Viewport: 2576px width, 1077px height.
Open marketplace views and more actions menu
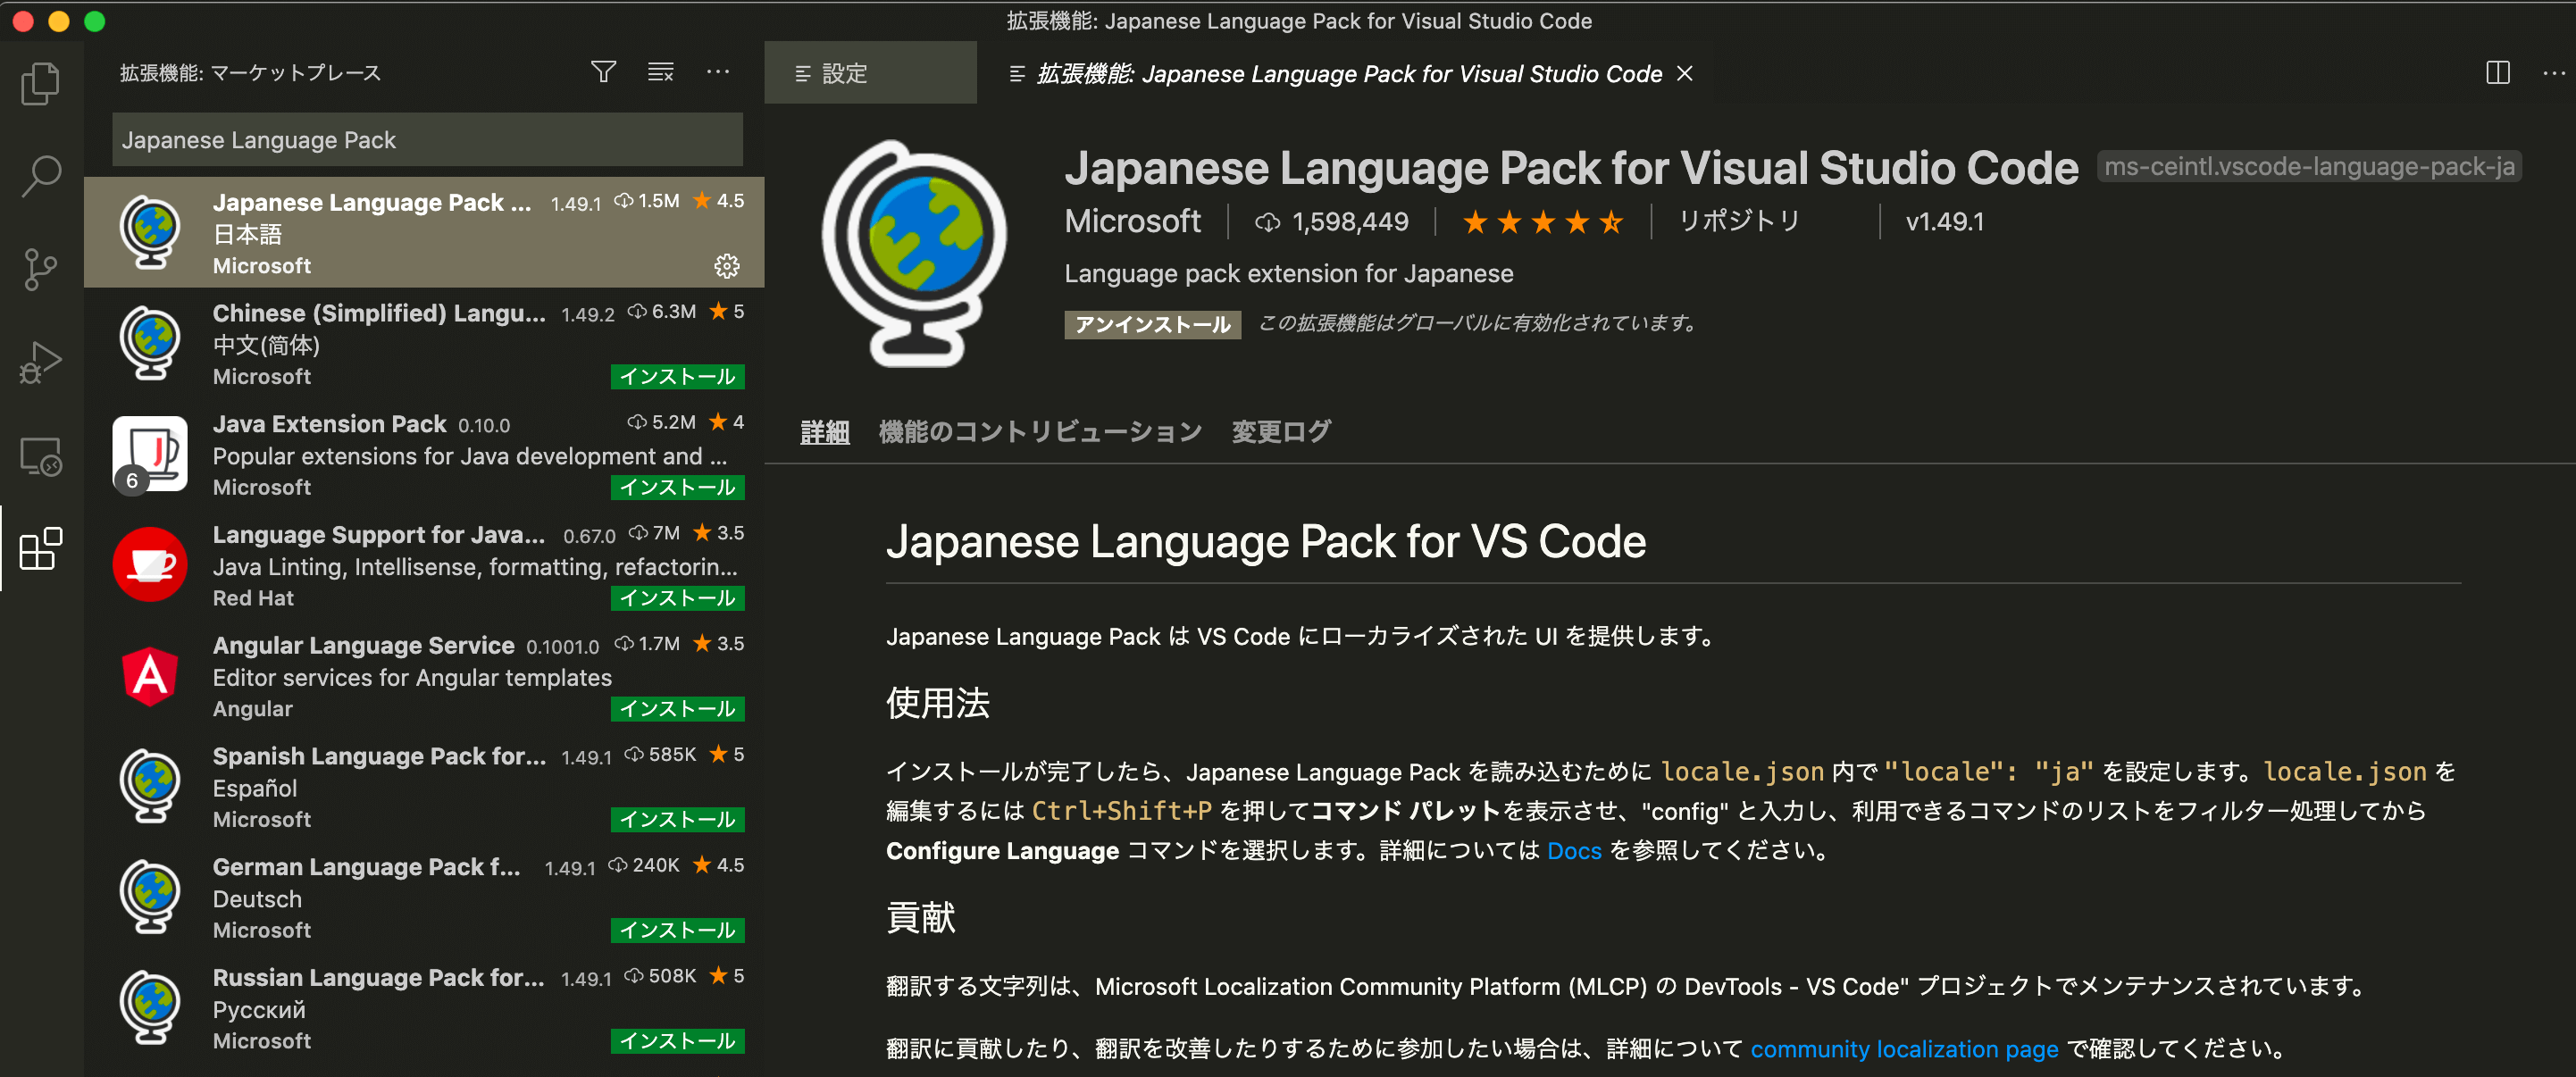click(x=717, y=72)
